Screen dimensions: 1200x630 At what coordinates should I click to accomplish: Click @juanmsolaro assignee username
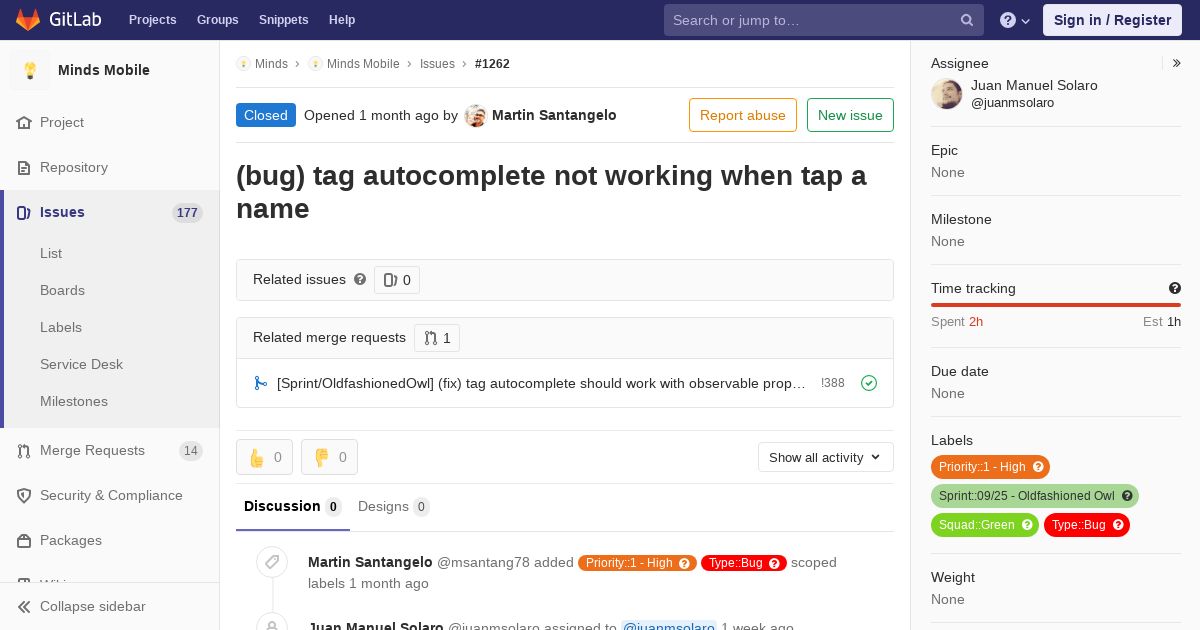(x=1012, y=103)
